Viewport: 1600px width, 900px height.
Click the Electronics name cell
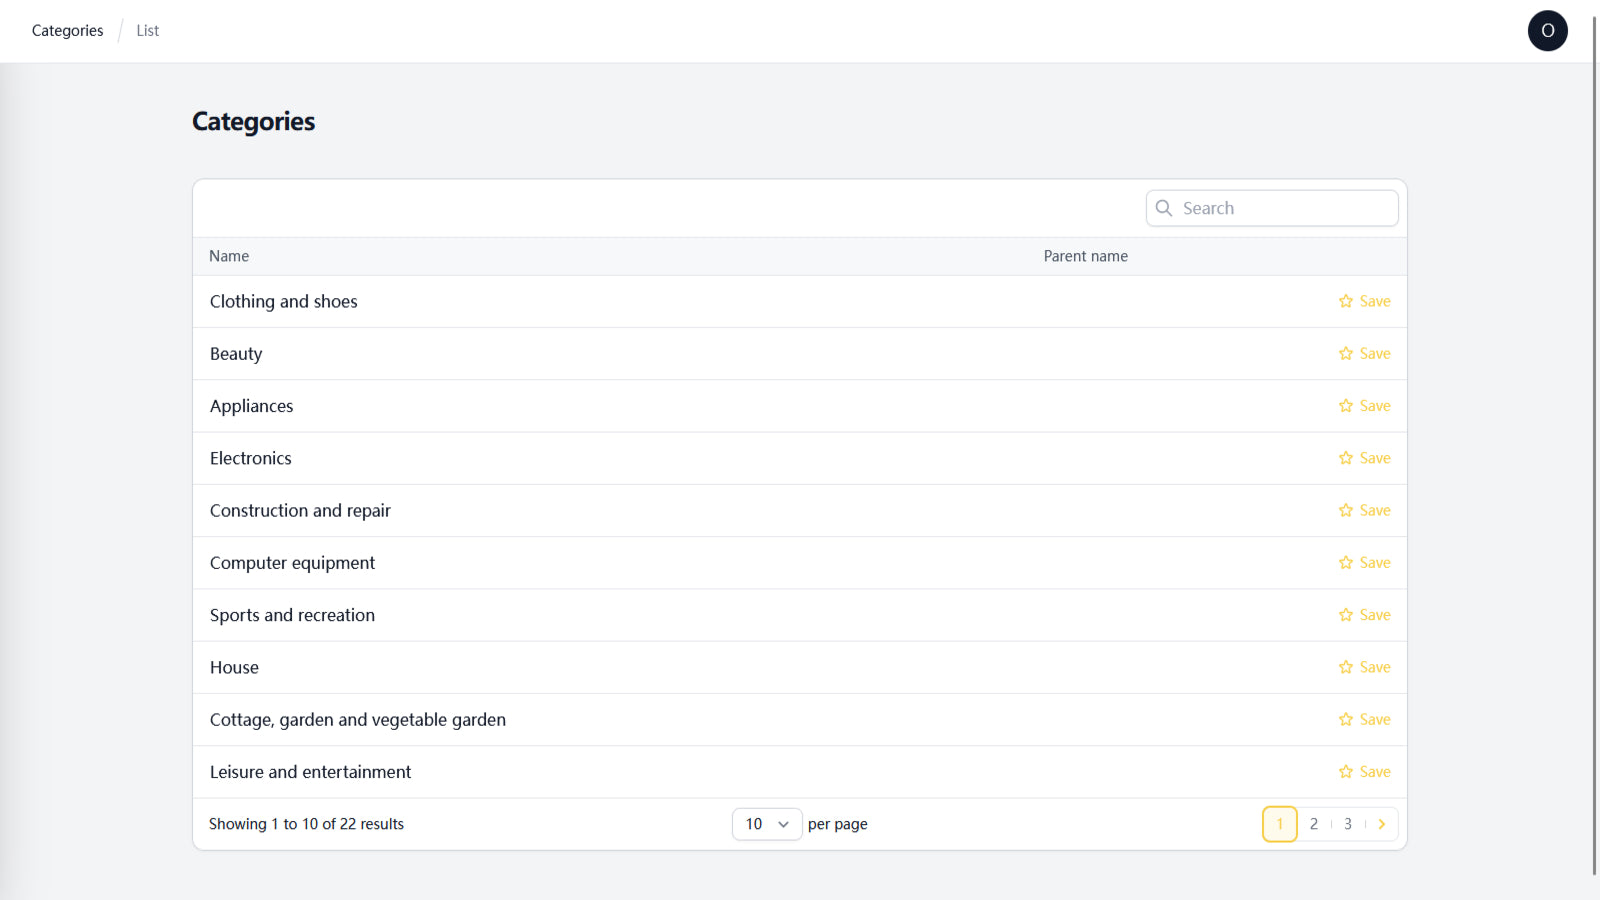[x=251, y=458]
